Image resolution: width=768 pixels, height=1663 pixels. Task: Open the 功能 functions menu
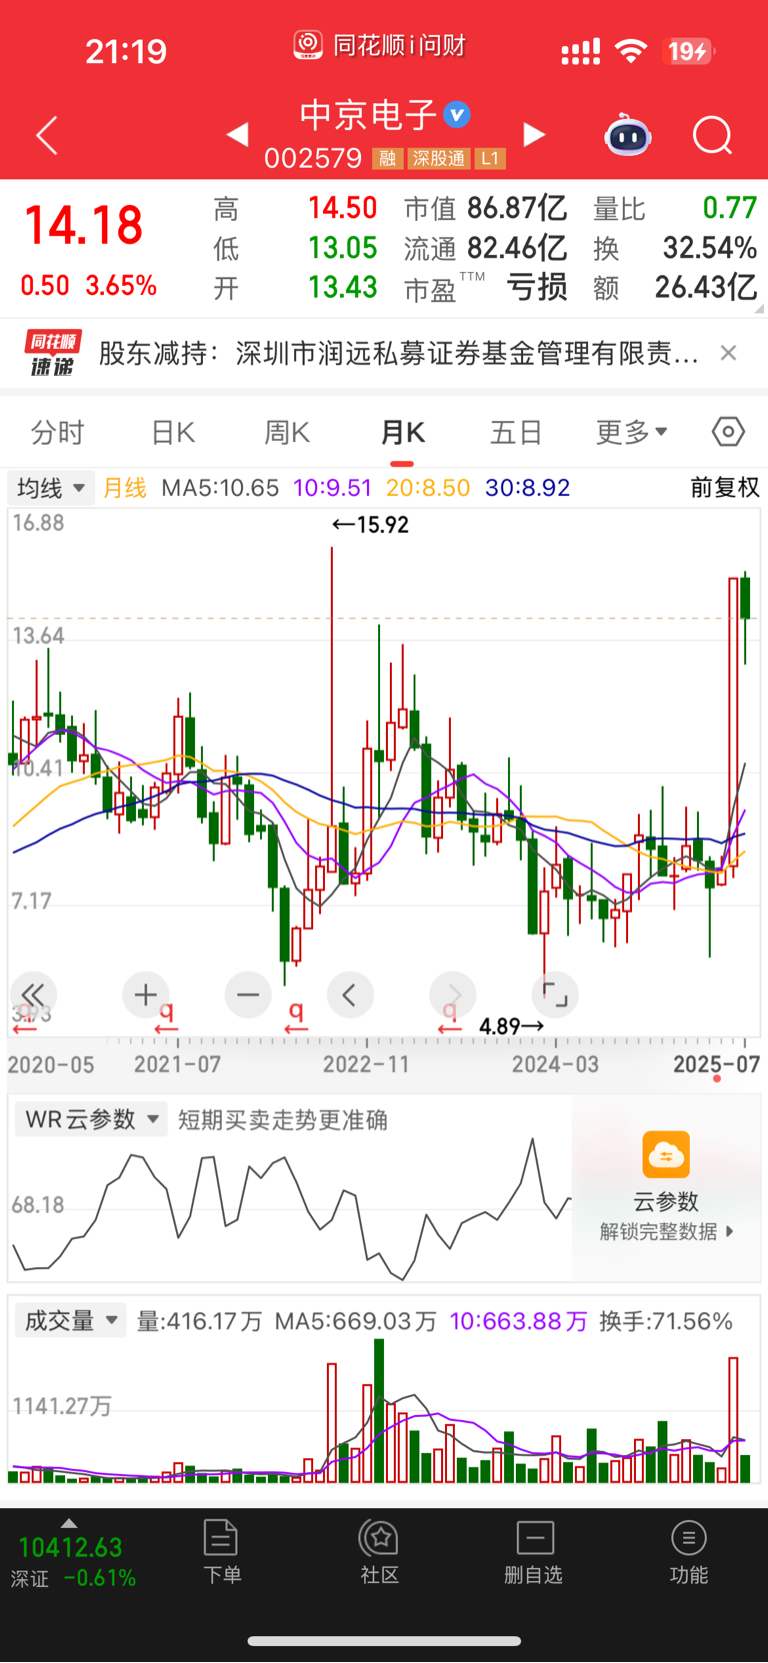tap(688, 1553)
